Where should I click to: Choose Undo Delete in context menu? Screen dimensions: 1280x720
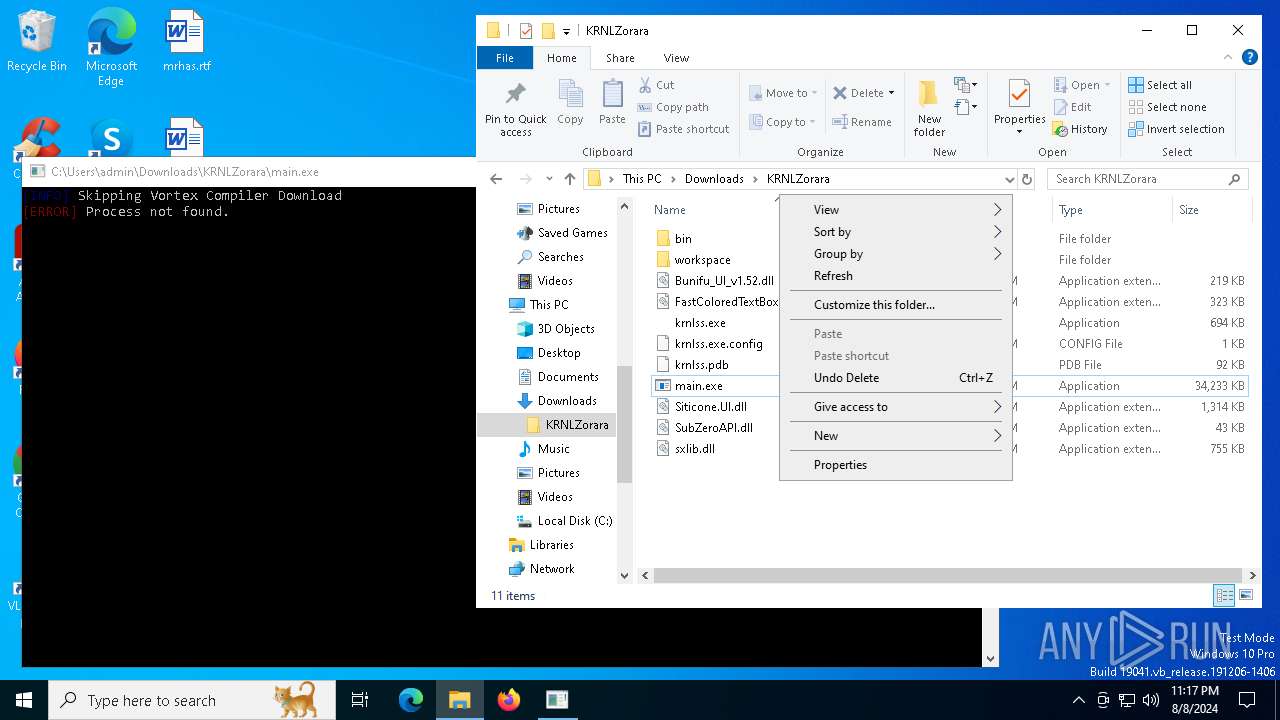[x=895, y=378]
